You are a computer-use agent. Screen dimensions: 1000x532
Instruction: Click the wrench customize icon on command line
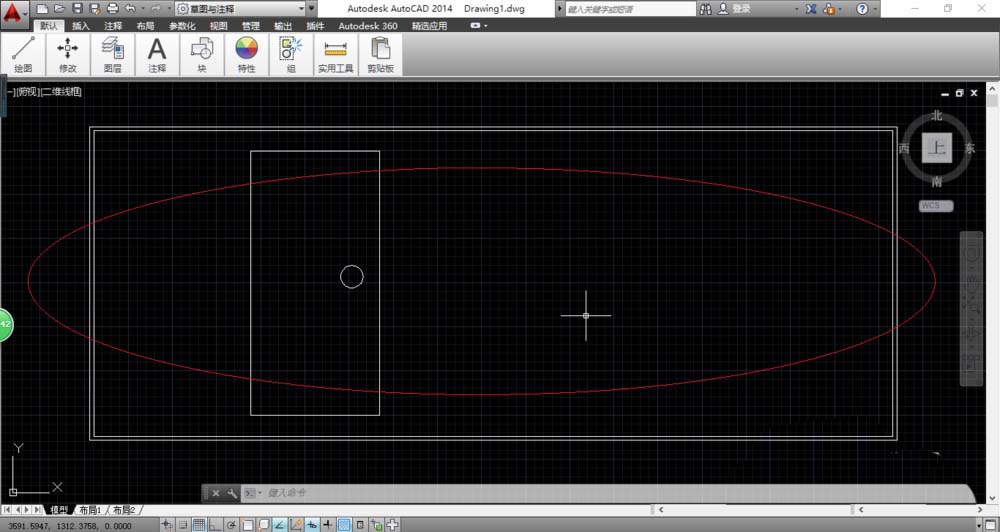click(x=232, y=493)
